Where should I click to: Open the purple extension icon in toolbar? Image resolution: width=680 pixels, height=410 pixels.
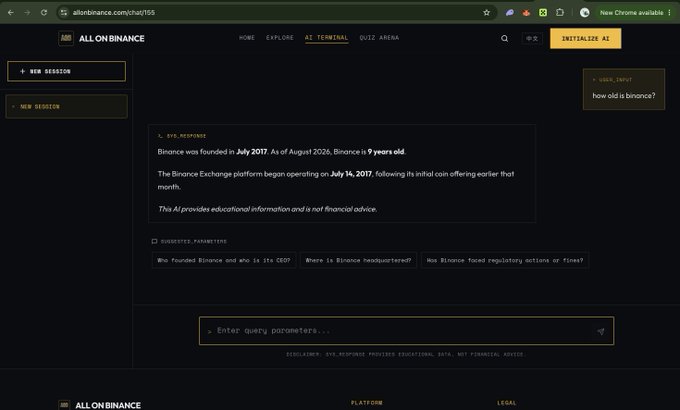(510, 13)
